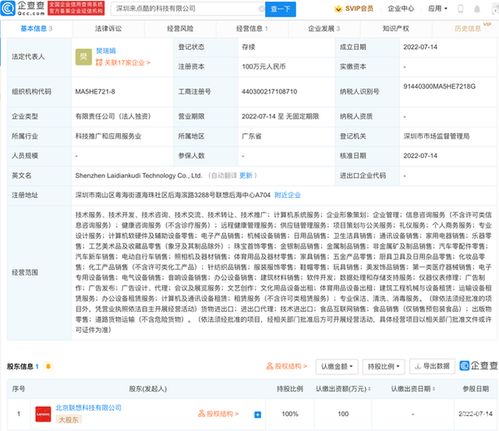Click the blue plus icon in shareholder row

pyautogui.click(x=257, y=415)
